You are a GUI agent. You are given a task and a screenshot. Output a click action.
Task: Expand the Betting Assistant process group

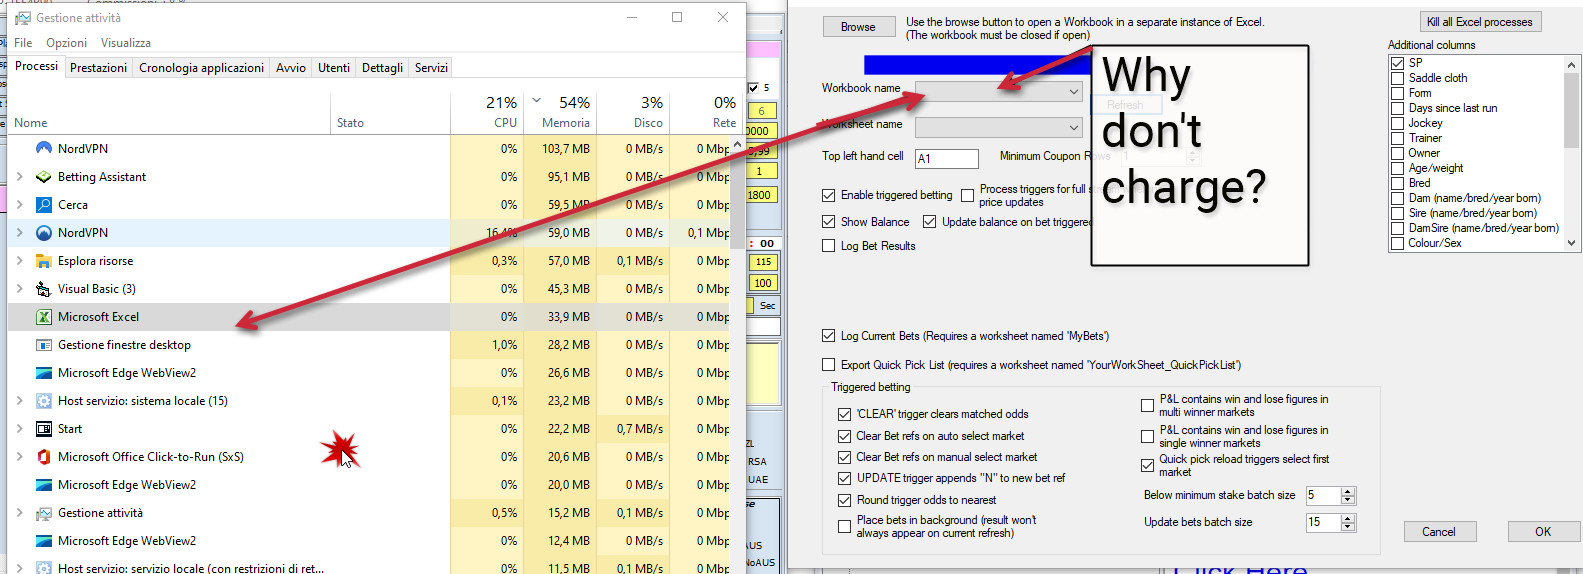tap(19, 176)
